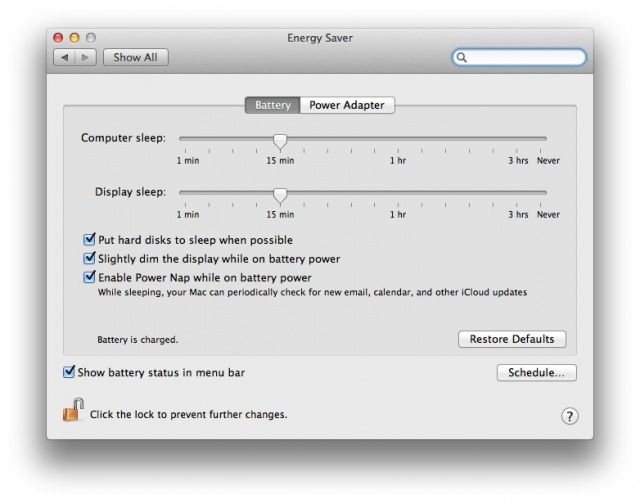This screenshot has width=640, height=504.
Task: Click the Computer sleep slider thumb
Action: point(280,140)
